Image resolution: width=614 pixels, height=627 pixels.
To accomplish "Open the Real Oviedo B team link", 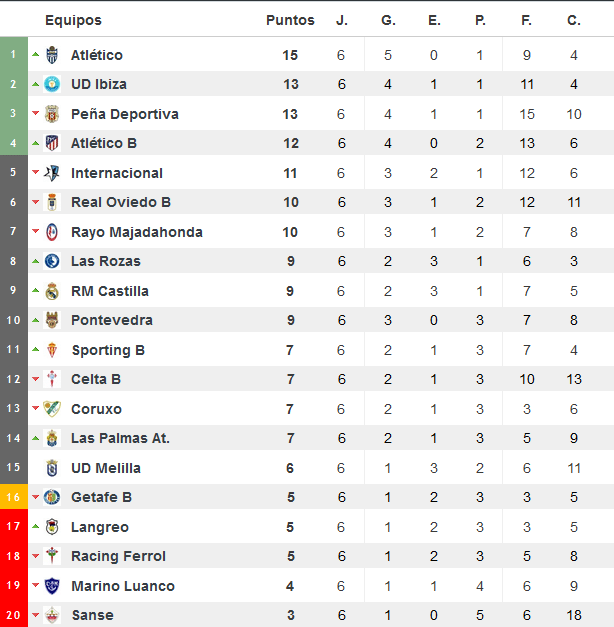I will 121,202.
